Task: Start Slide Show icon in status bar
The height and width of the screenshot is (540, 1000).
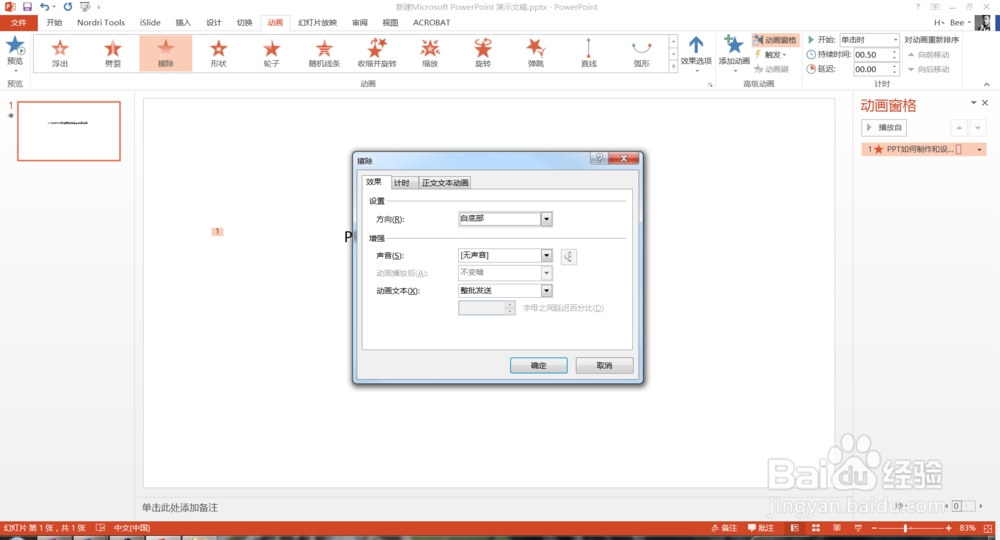Action: (x=858, y=528)
